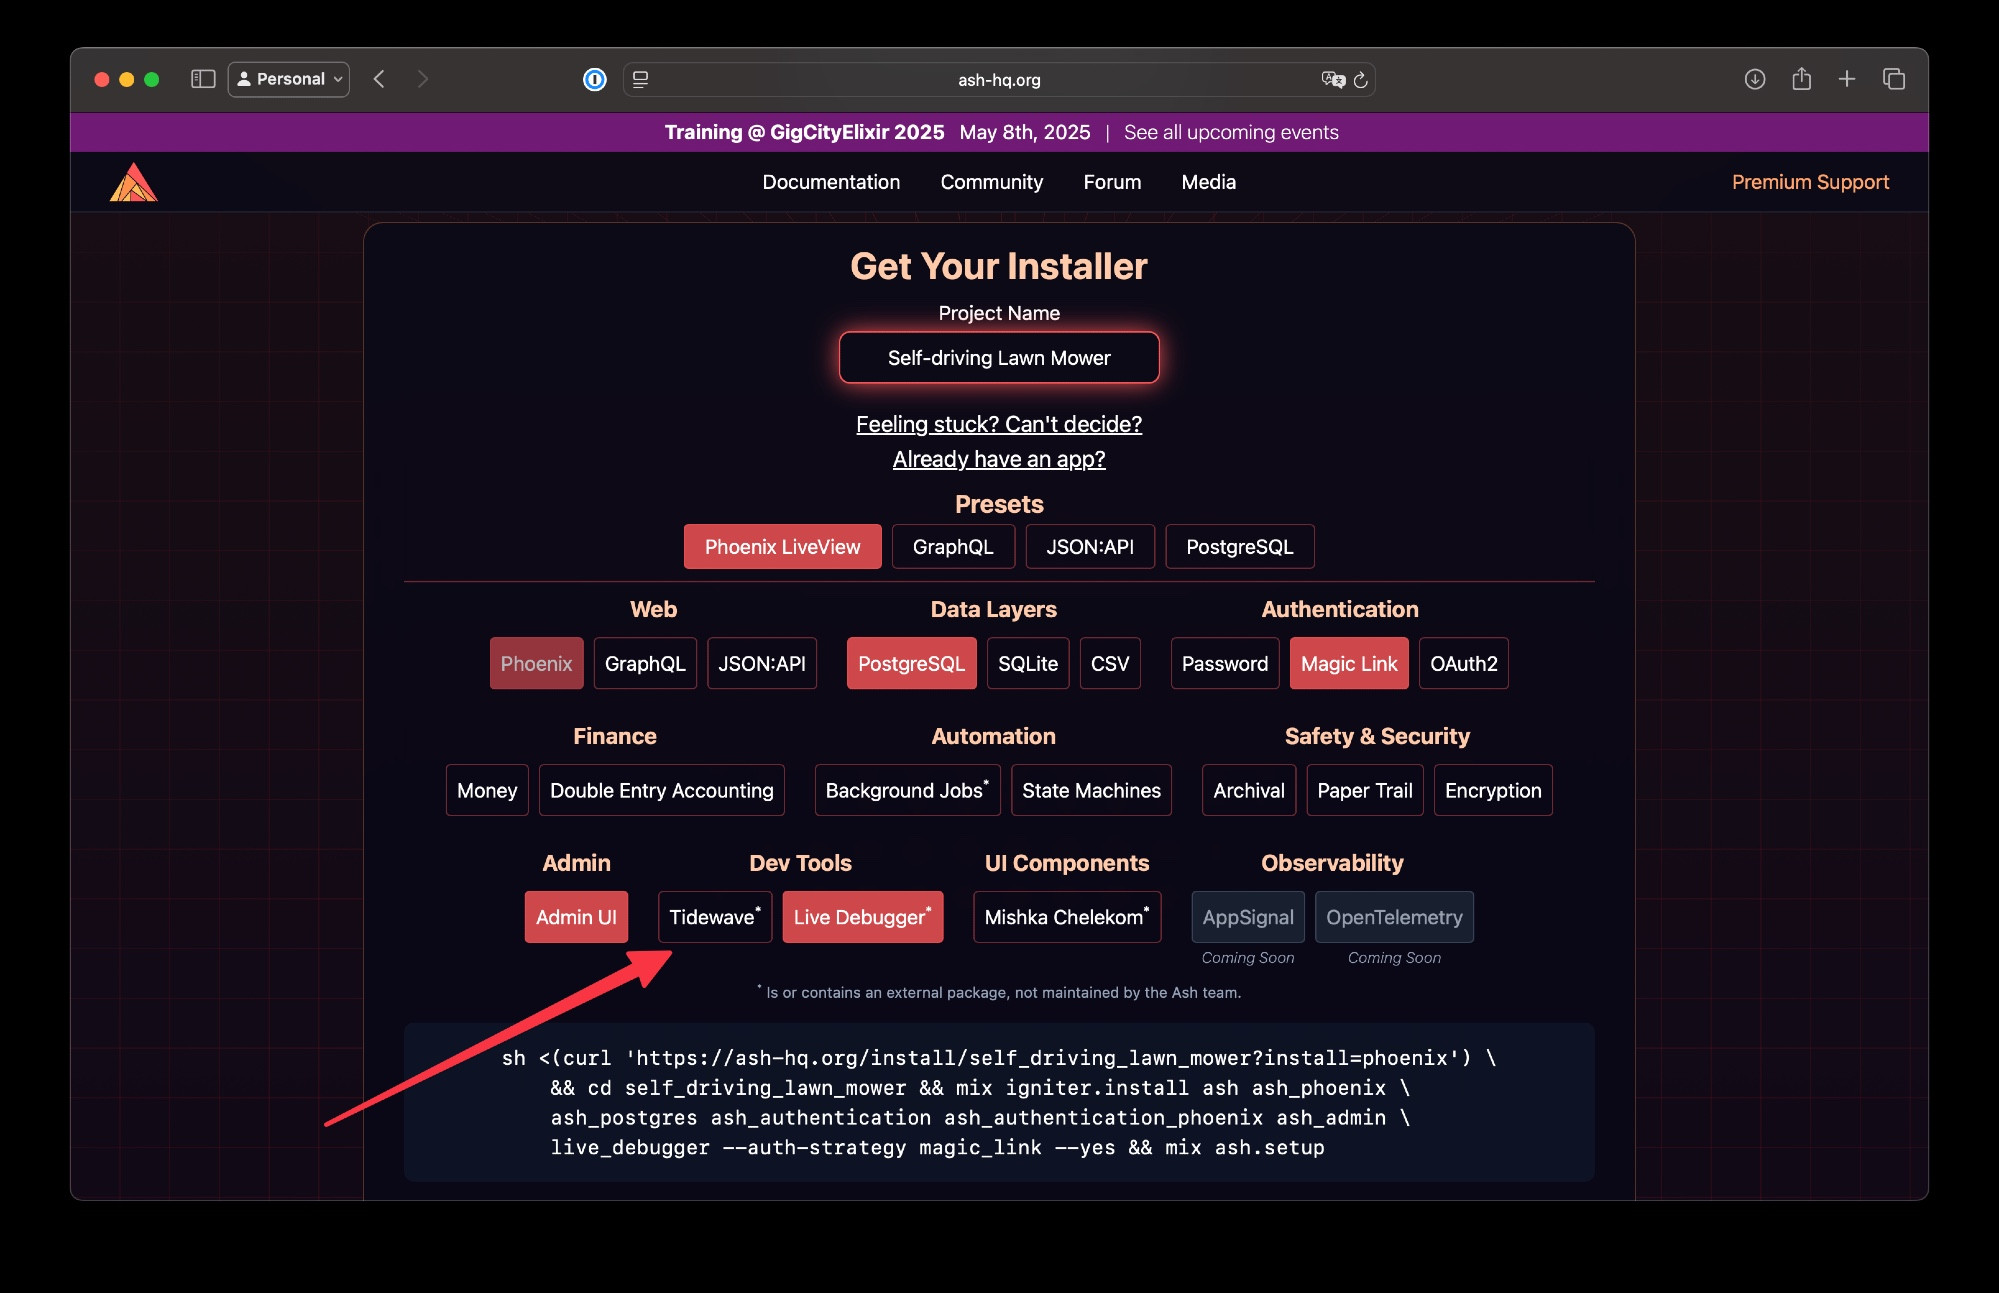The height and width of the screenshot is (1293, 1999).
Task: Select the GraphQL preset button
Action: pos(953,547)
